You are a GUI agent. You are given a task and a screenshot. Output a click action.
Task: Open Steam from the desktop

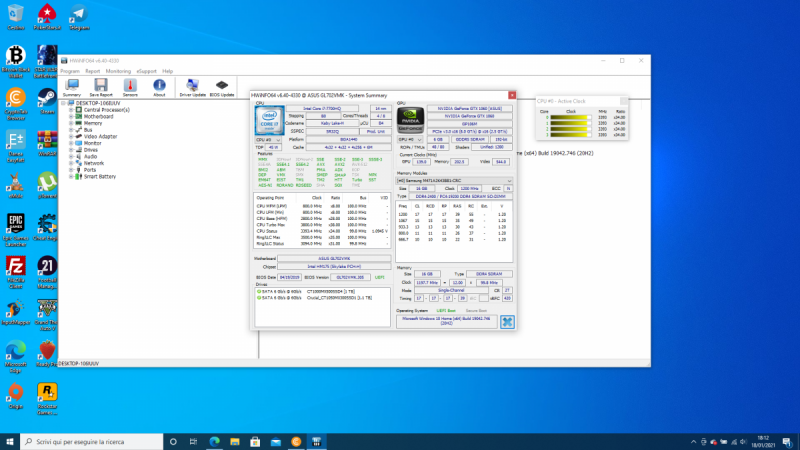(x=46, y=98)
